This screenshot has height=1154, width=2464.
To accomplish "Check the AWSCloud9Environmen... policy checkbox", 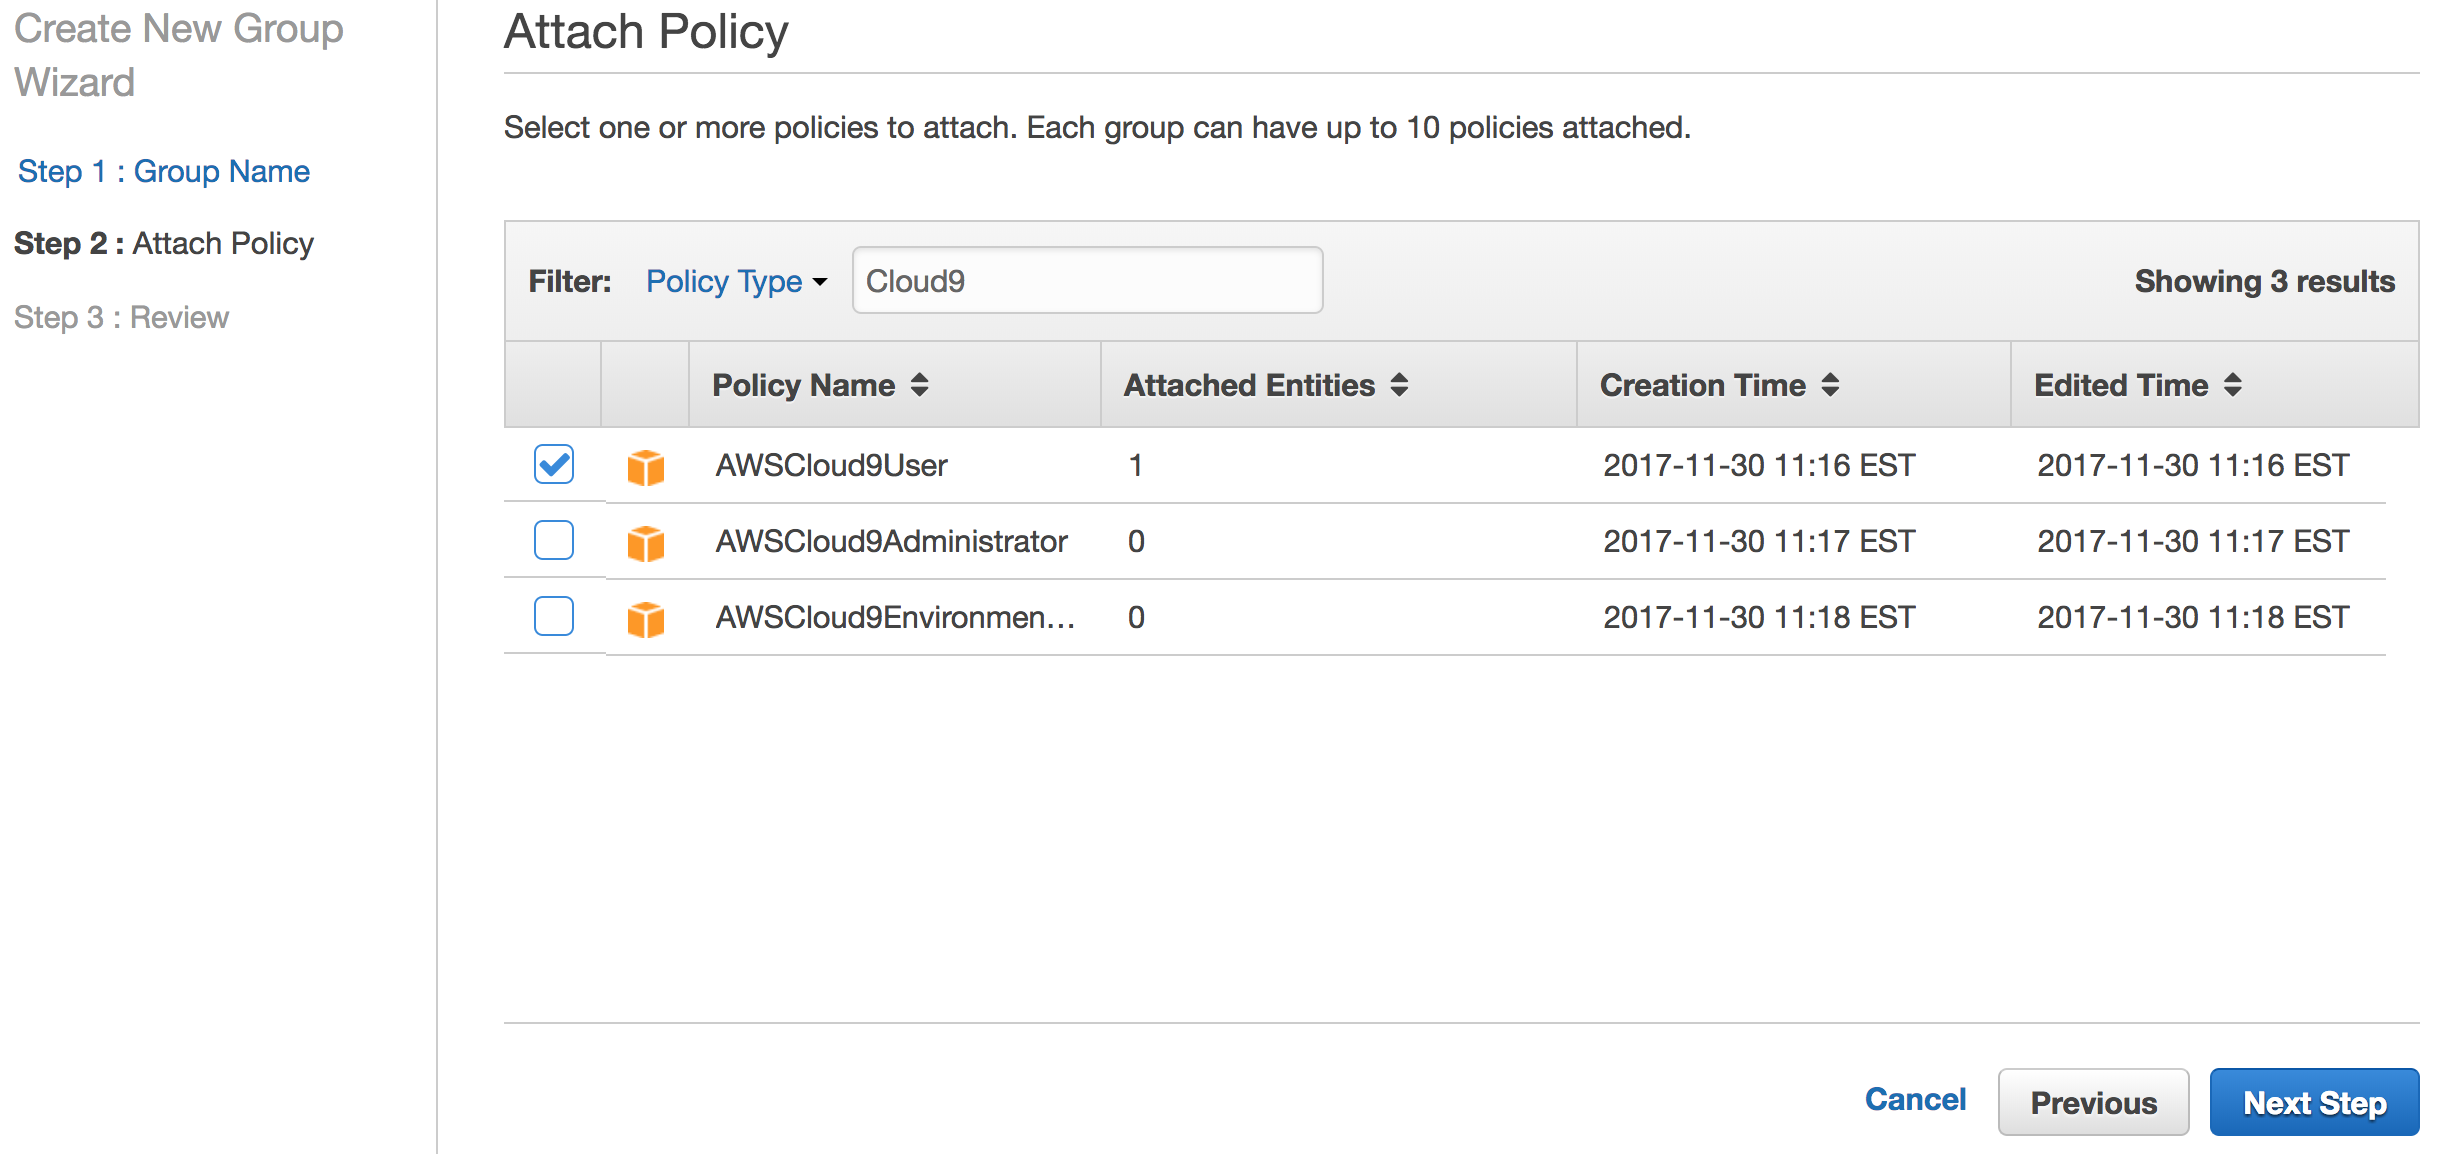I will [x=553, y=616].
